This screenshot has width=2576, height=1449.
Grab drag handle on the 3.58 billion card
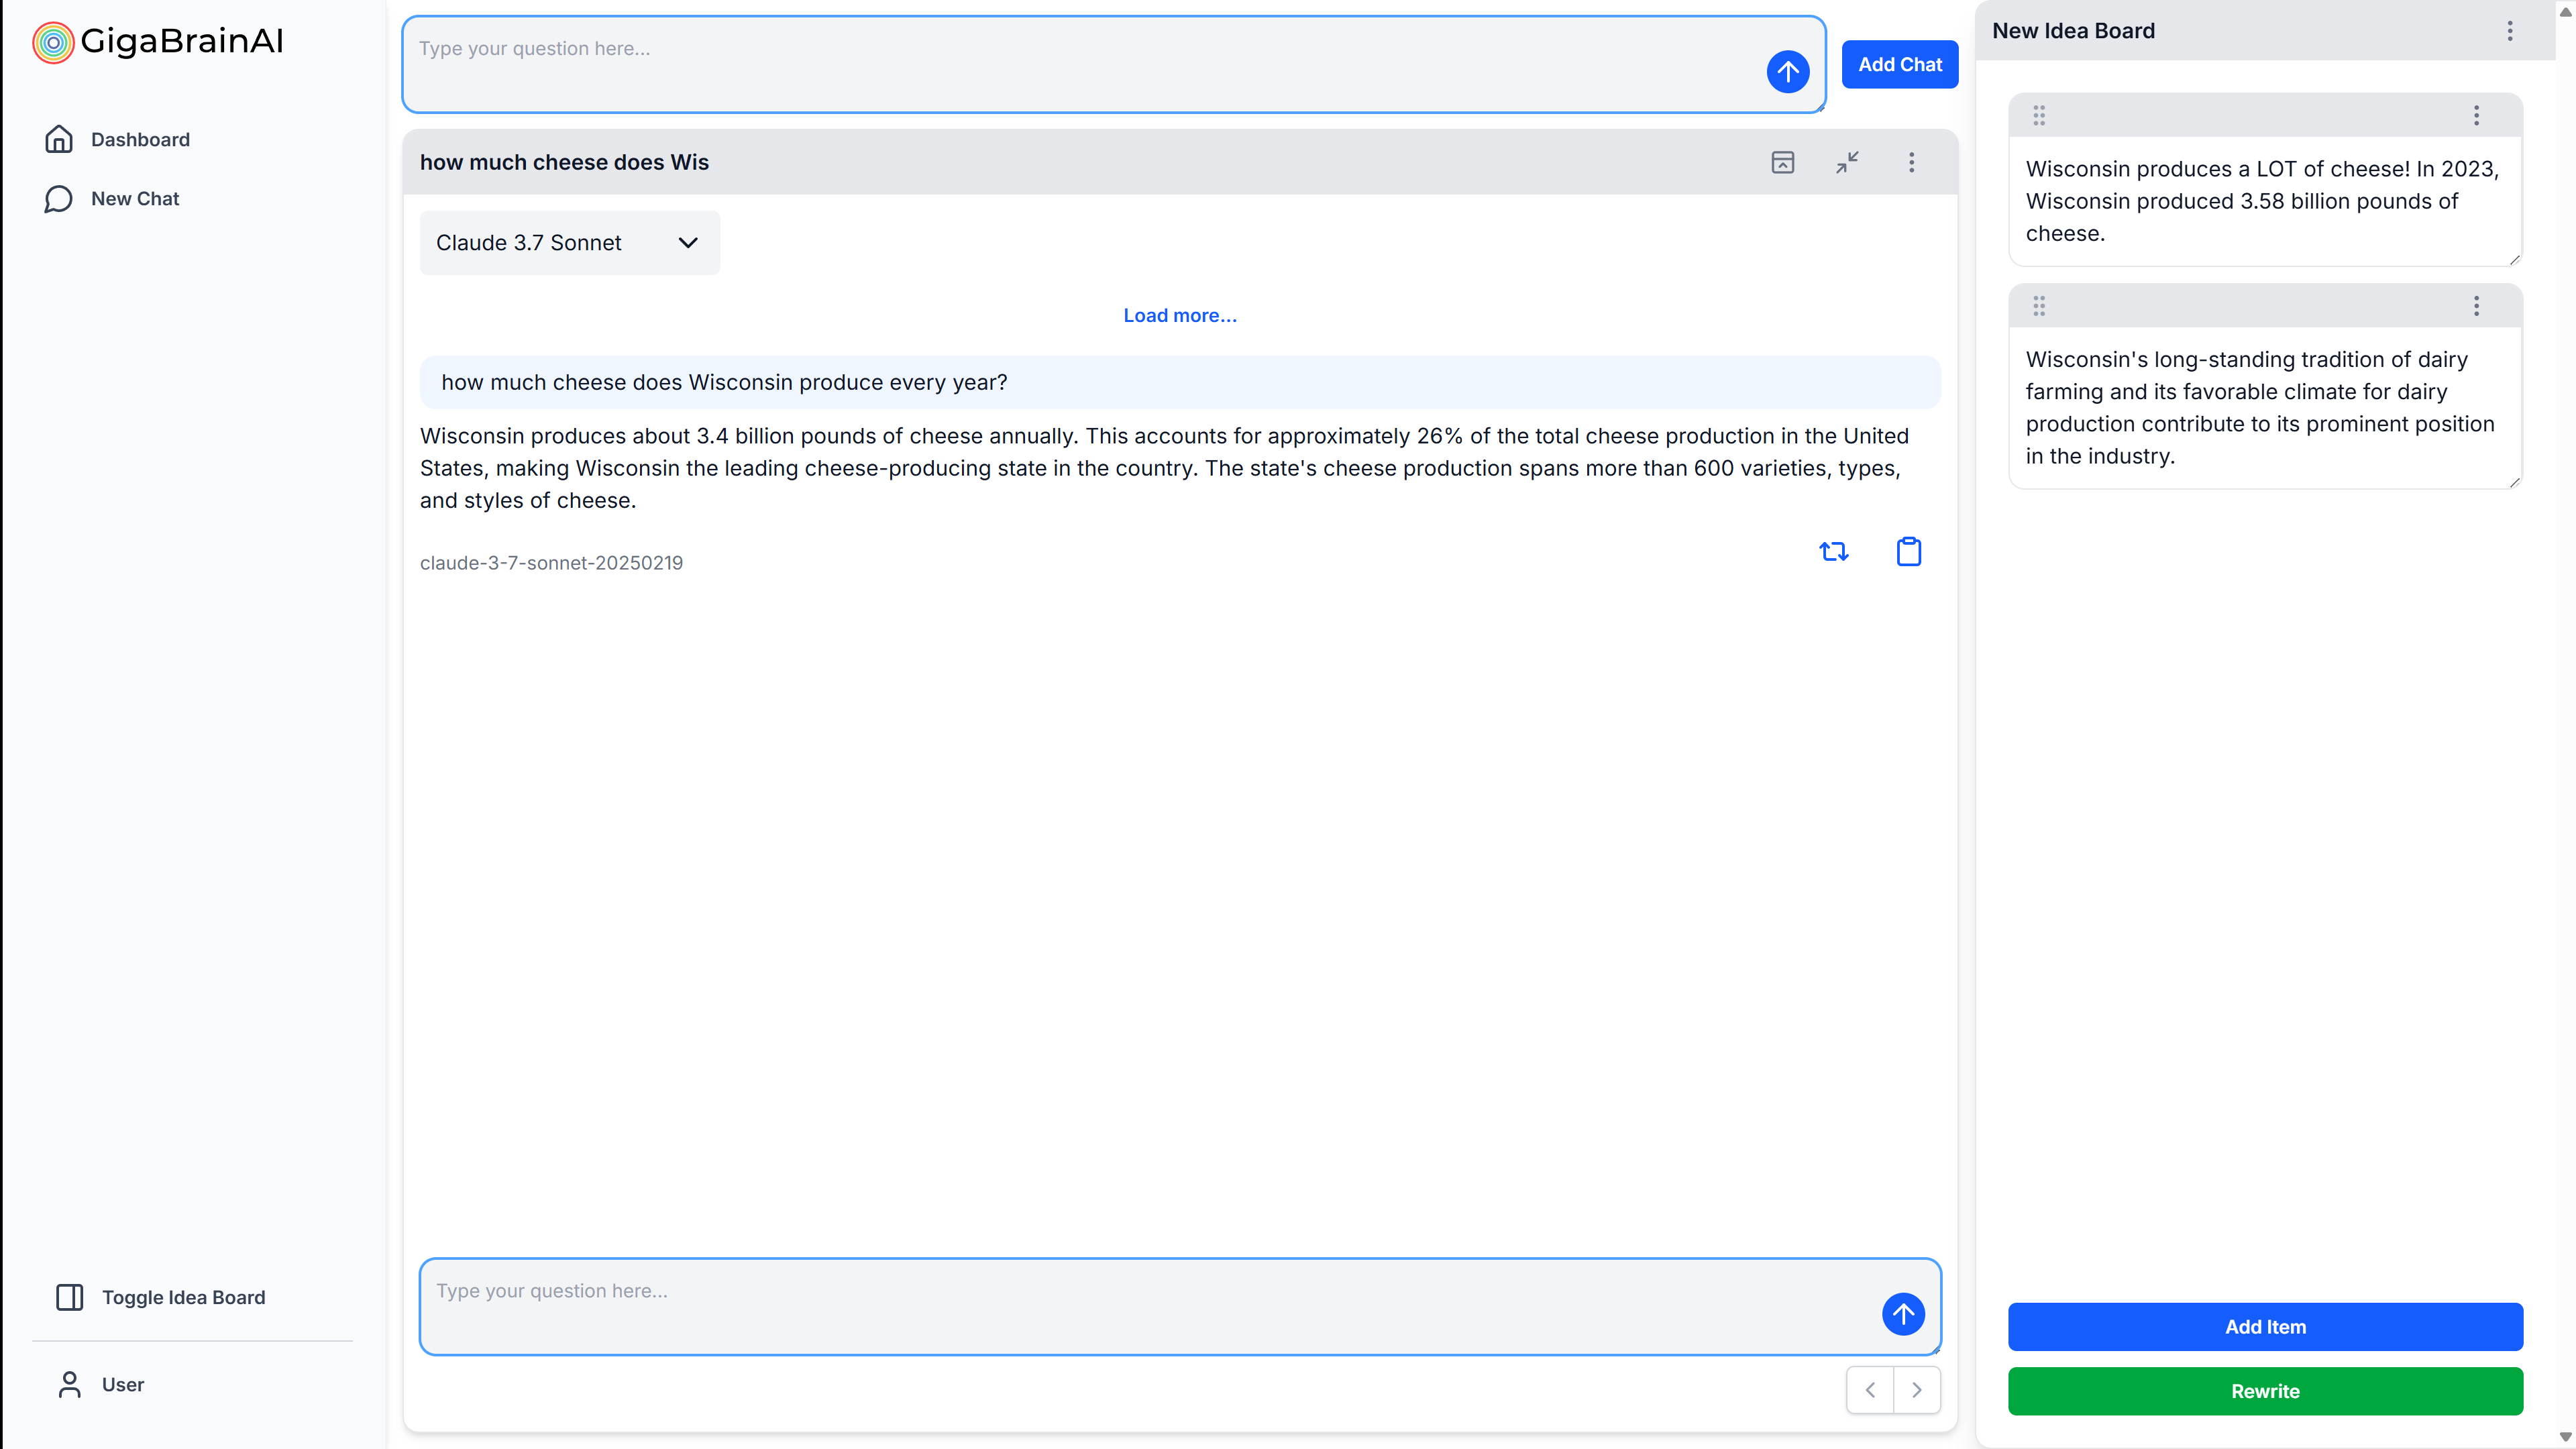[2038, 116]
